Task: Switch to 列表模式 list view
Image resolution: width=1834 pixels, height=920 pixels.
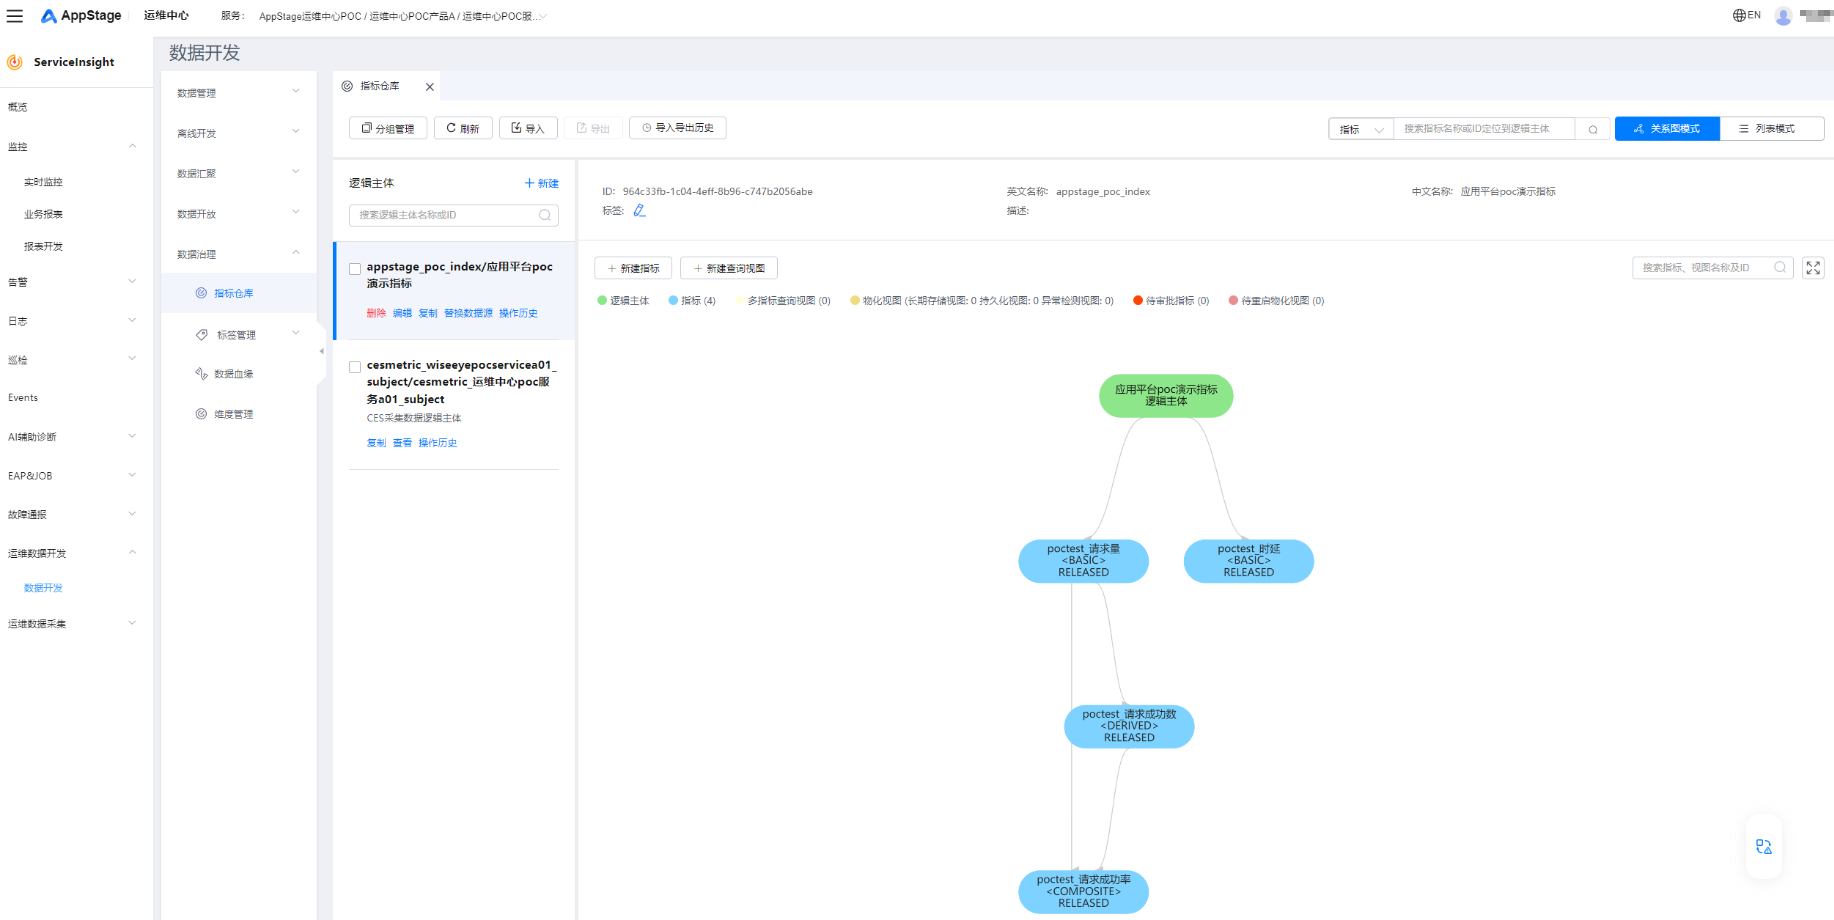Action: [x=1772, y=129]
